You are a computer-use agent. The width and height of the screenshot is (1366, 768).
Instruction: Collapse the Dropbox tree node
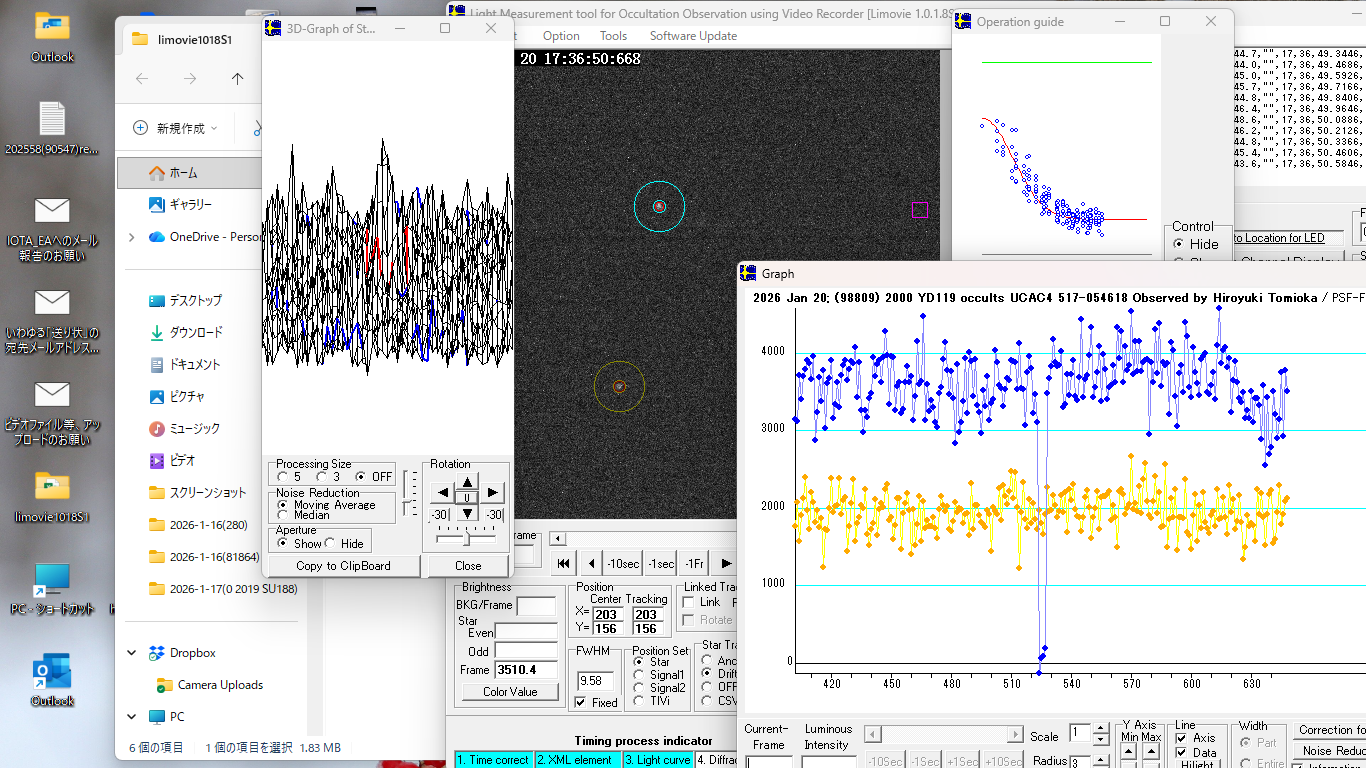[x=132, y=653]
